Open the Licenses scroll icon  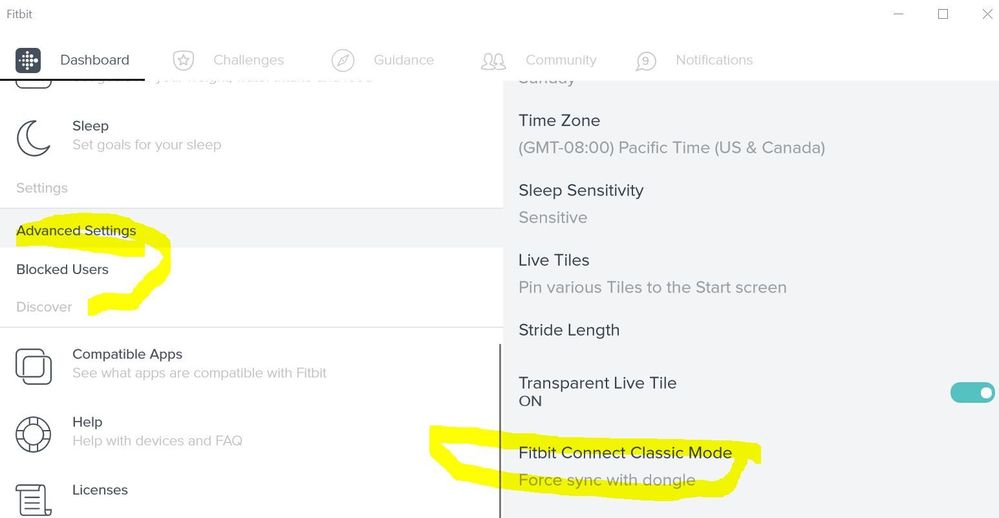pos(33,500)
